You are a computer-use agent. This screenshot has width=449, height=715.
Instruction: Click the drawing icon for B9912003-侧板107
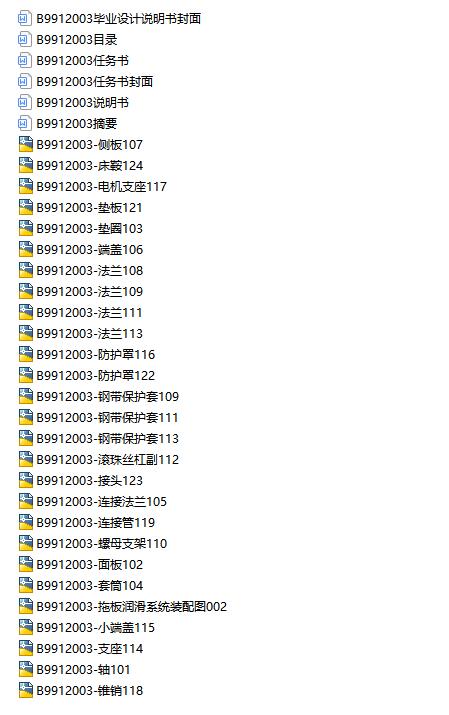click(x=26, y=145)
